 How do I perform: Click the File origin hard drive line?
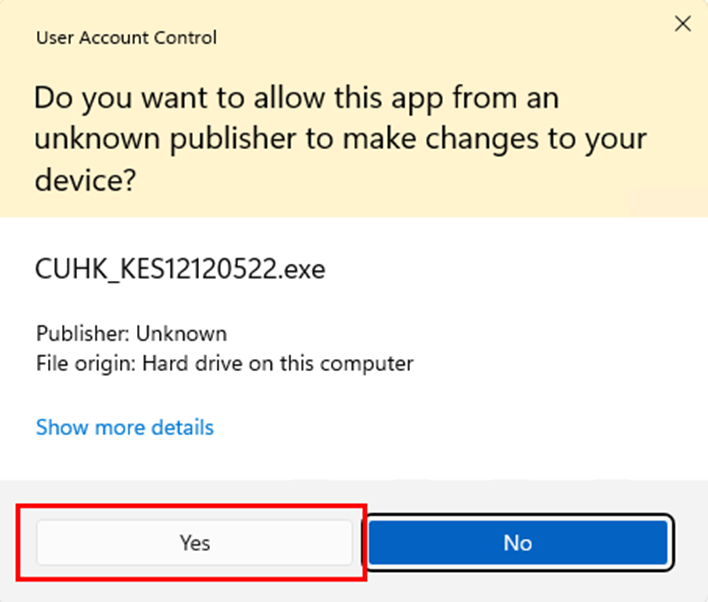tap(224, 364)
